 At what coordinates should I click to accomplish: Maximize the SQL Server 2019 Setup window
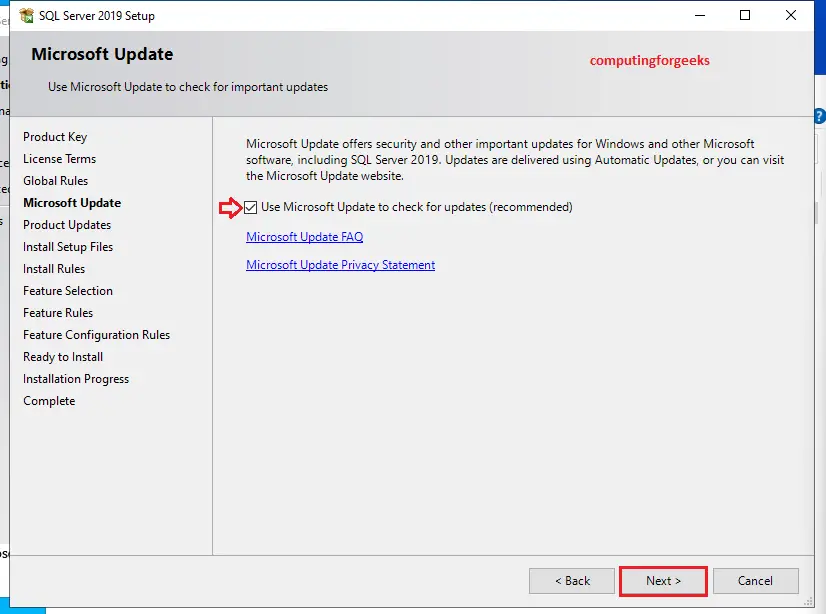(x=745, y=15)
